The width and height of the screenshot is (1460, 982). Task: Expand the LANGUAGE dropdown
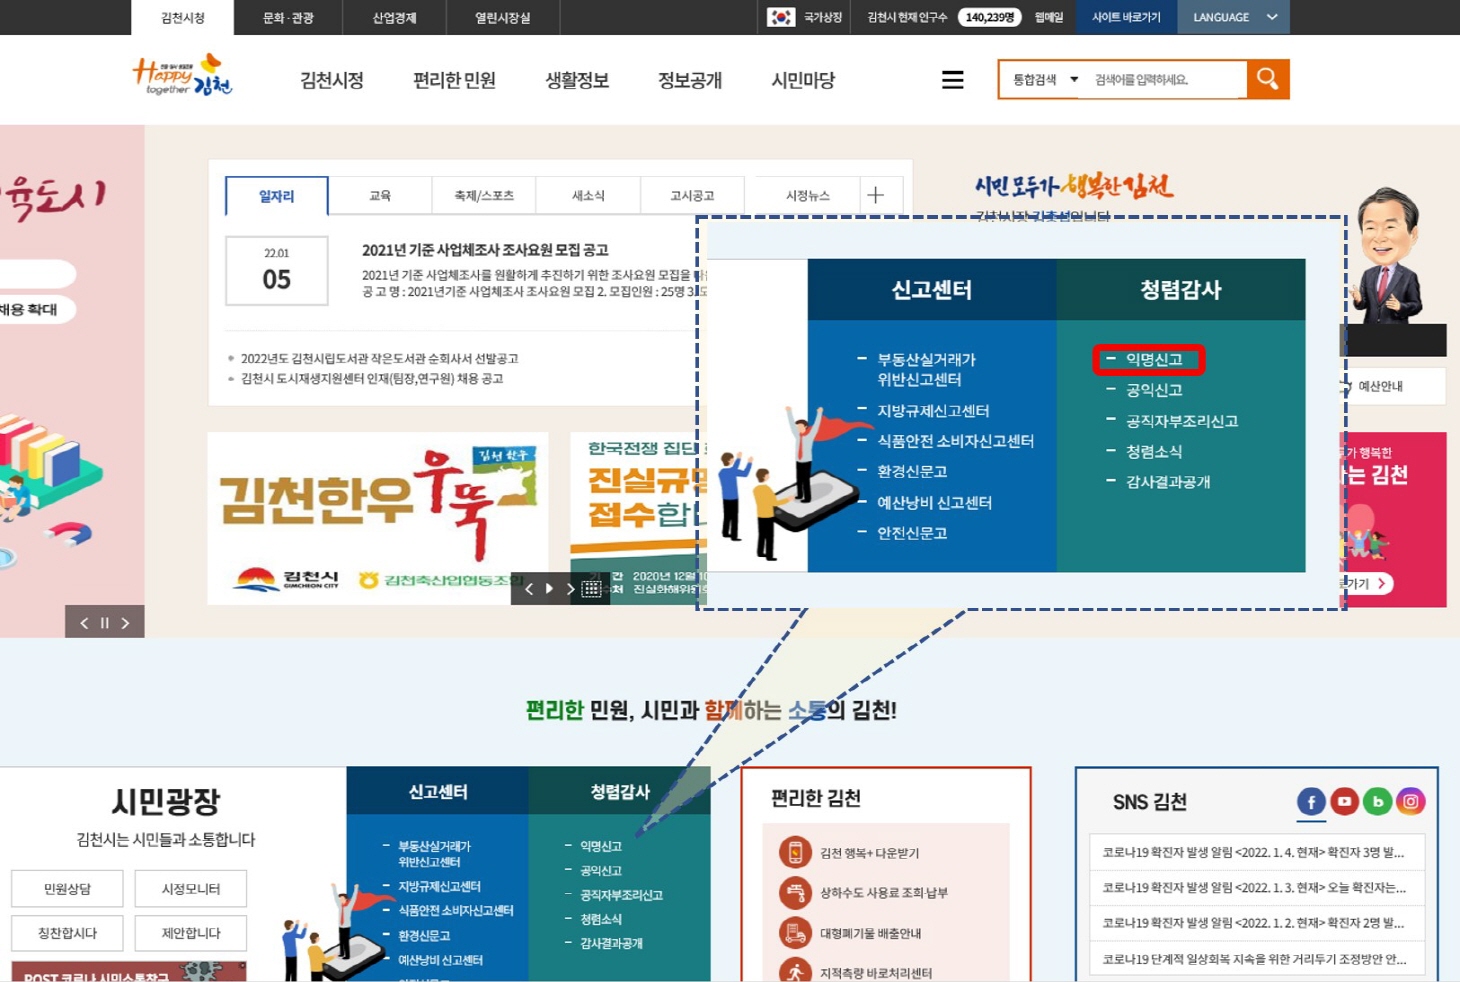coord(1234,17)
